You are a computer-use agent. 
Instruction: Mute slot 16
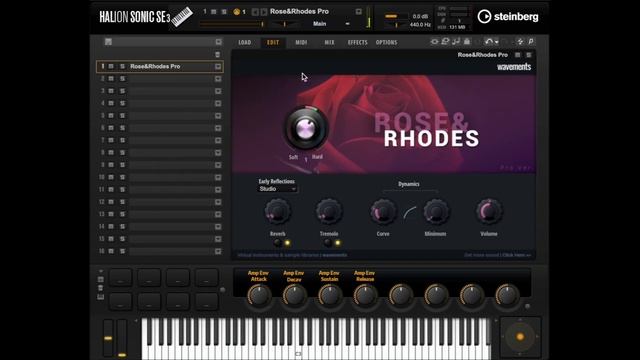click(x=111, y=251)
